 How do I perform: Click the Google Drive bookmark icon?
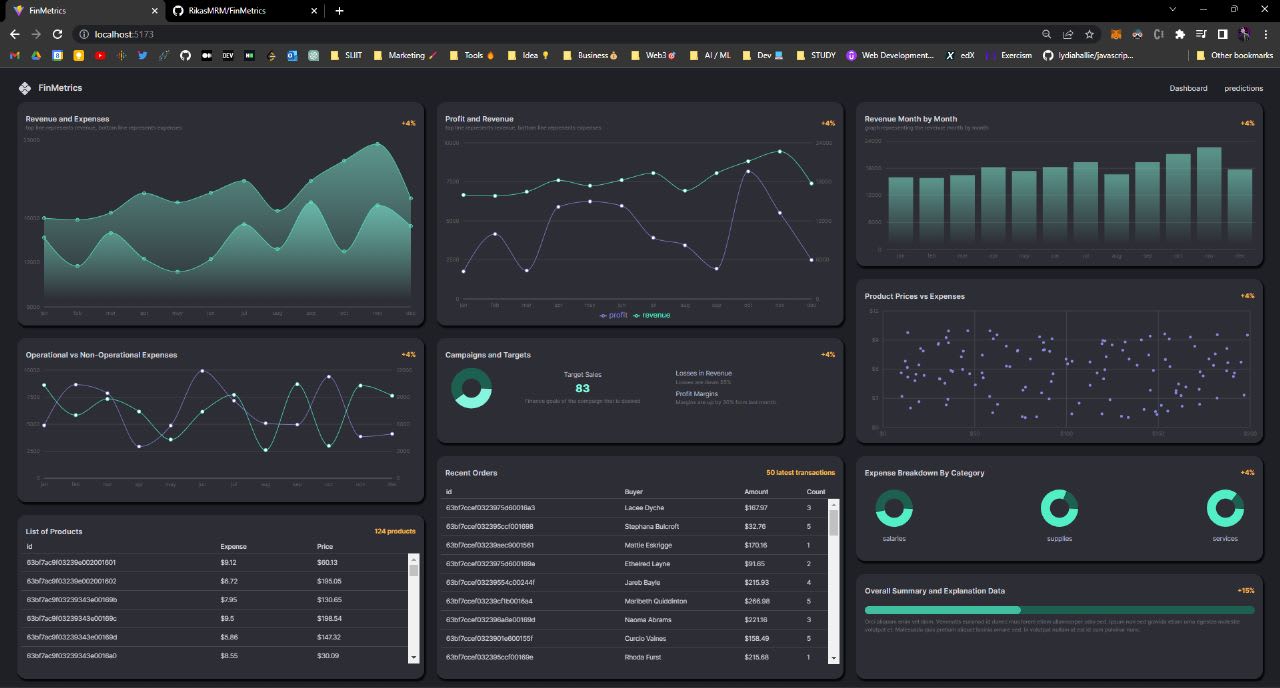tap(35, 55)
